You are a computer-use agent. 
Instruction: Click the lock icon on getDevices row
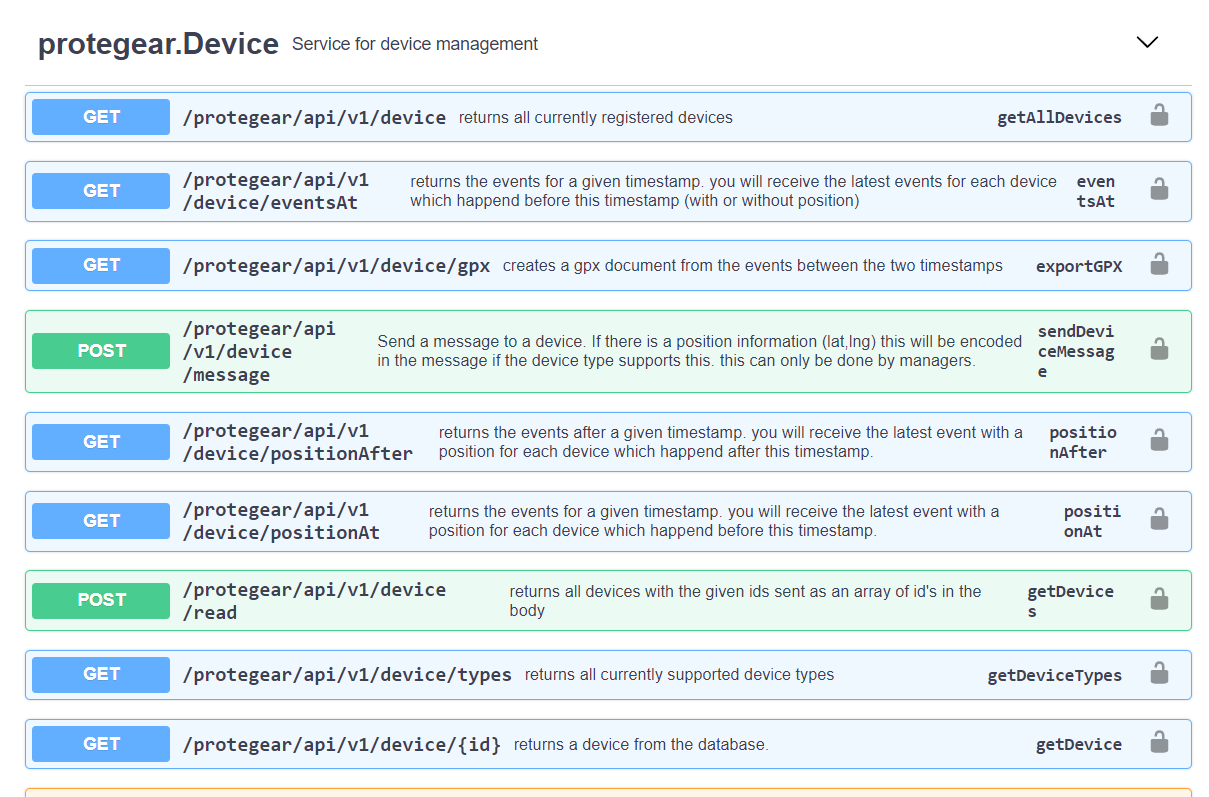pyautogui.click(x=1159, y=600)
